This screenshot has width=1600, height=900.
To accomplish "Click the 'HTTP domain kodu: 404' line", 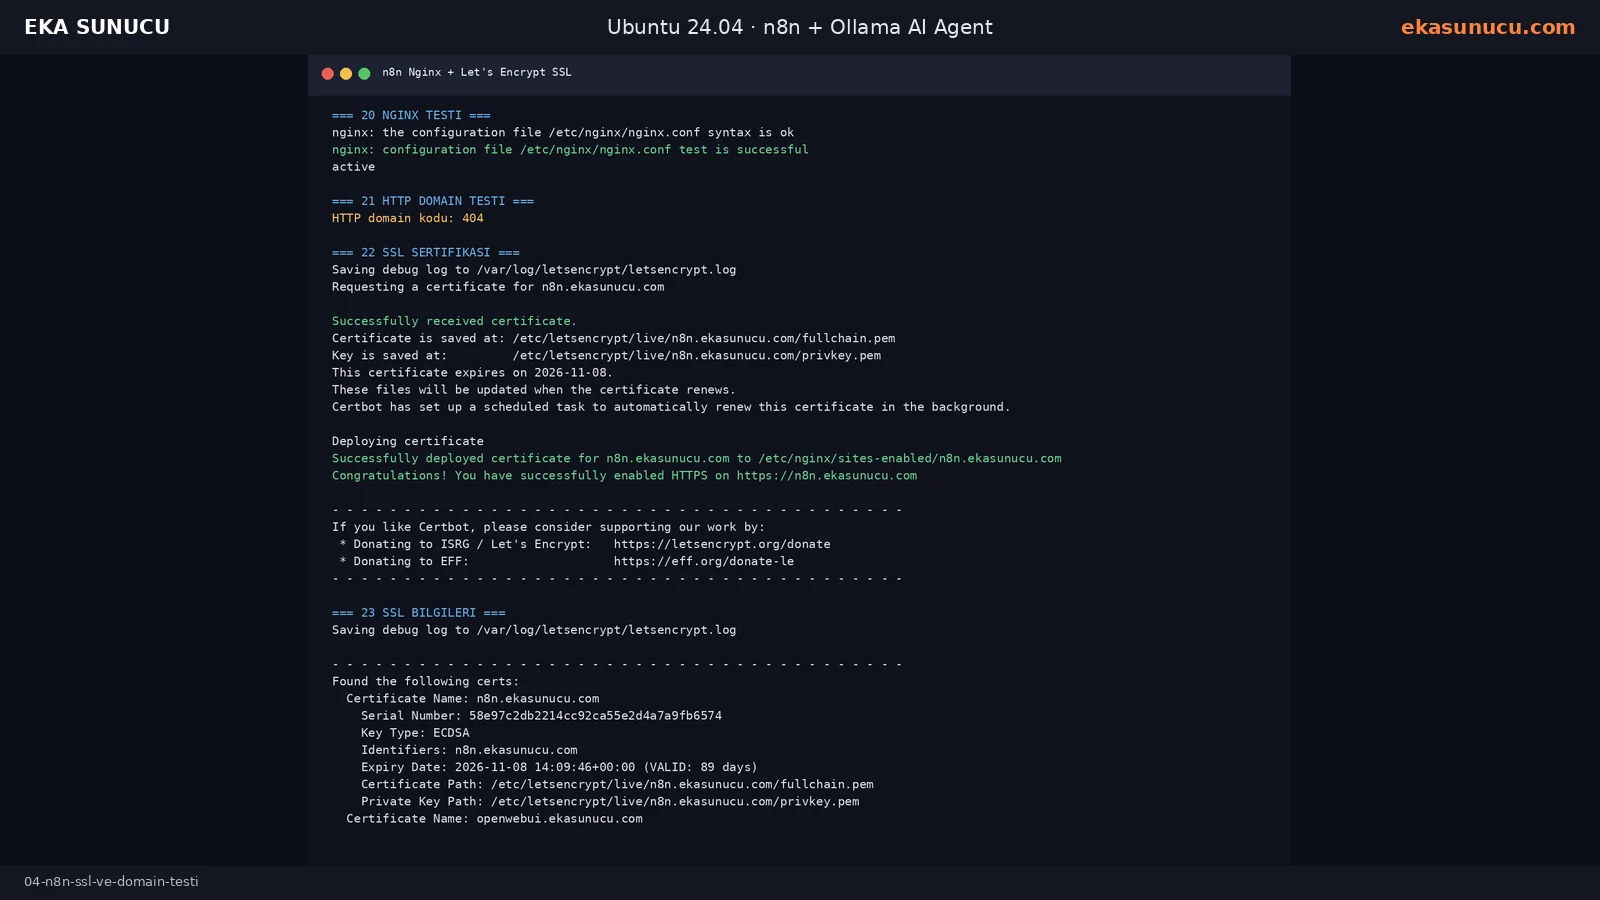I will [x=408, y=218].
